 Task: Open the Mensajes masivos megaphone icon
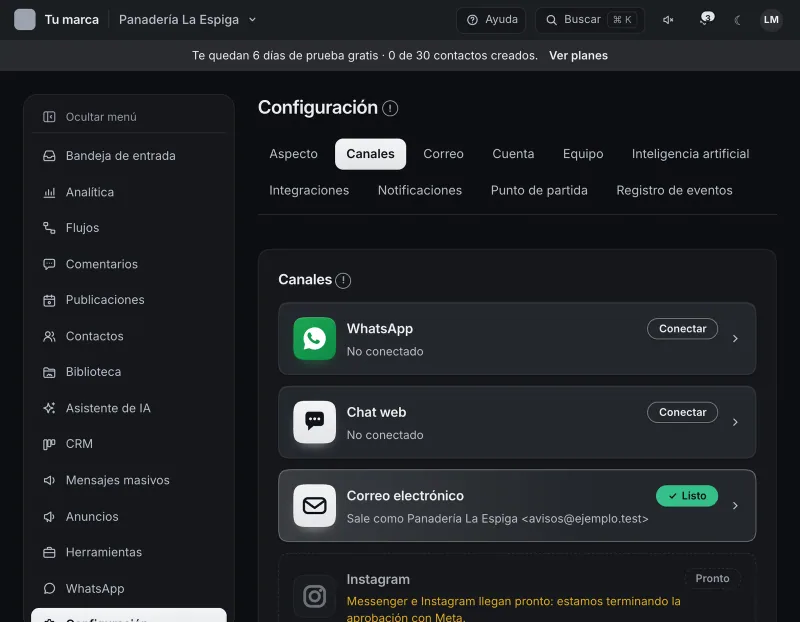pyautogui.click(x=49, y=480)
